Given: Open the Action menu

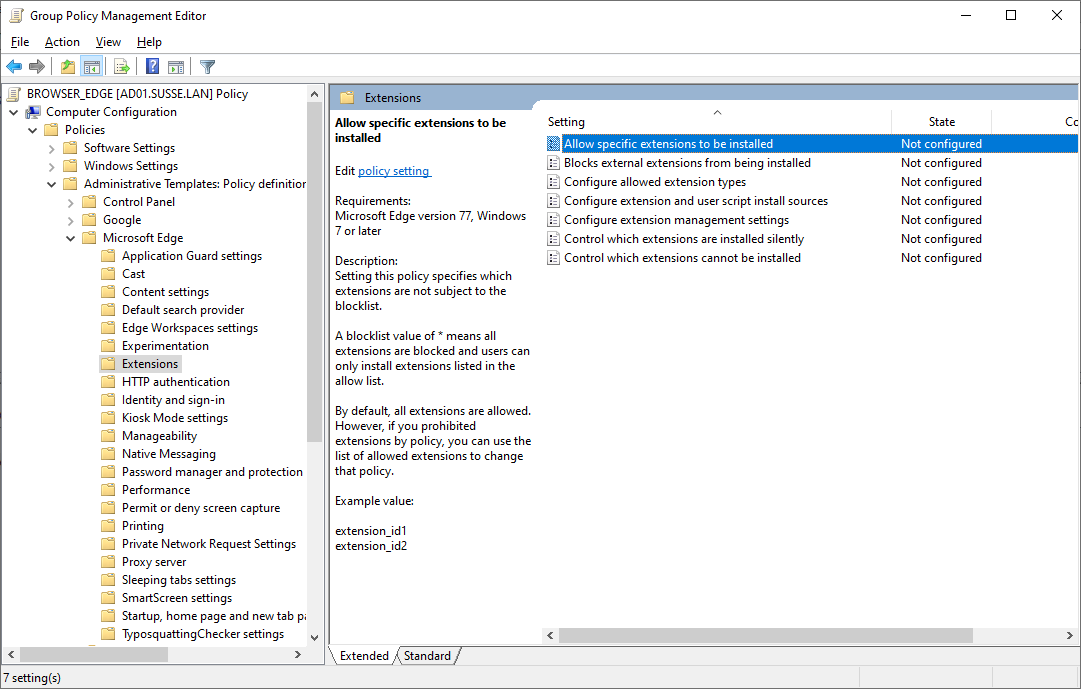Looking at the screenshot, I should tap(62, 42).
